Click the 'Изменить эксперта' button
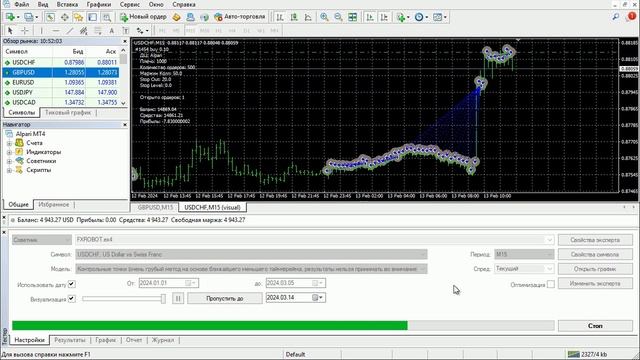Viewport: 640px width, 360px height. (x=595, y=283)
